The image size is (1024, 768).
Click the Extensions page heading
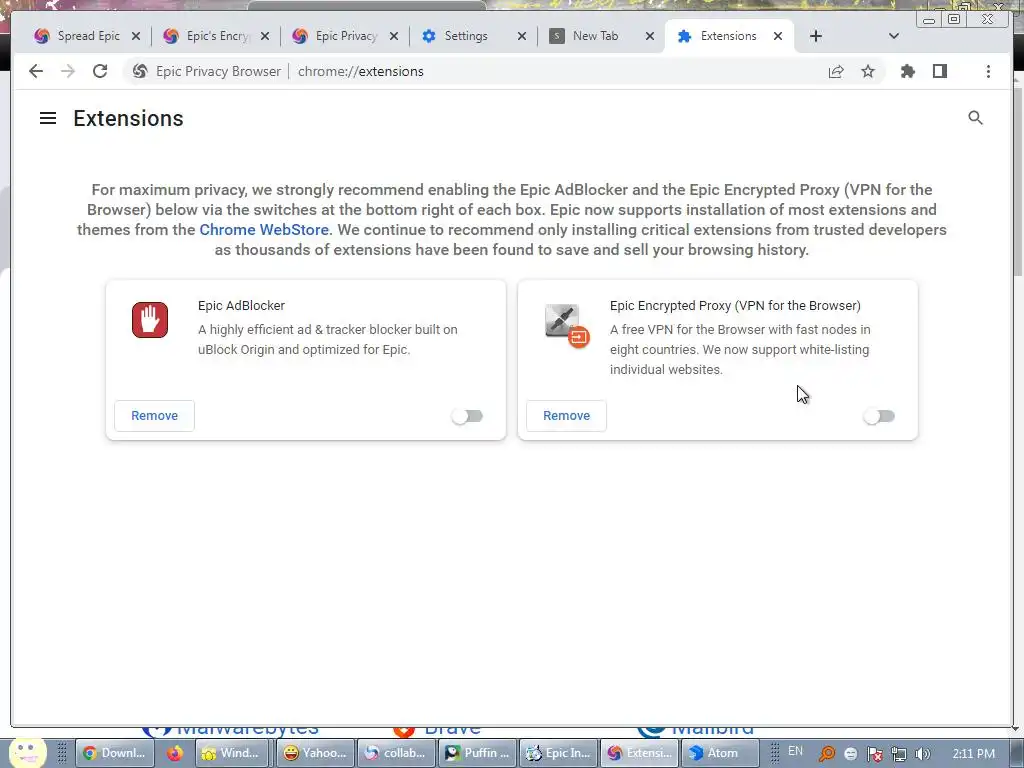point(128,118)
